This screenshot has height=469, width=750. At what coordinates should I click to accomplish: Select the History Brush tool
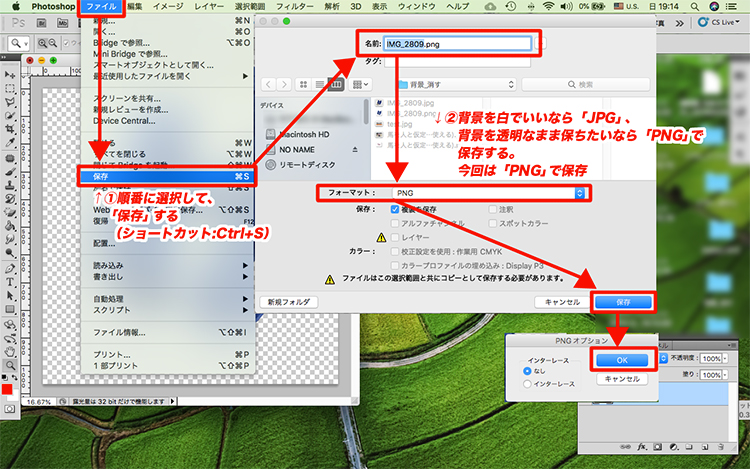10,198
